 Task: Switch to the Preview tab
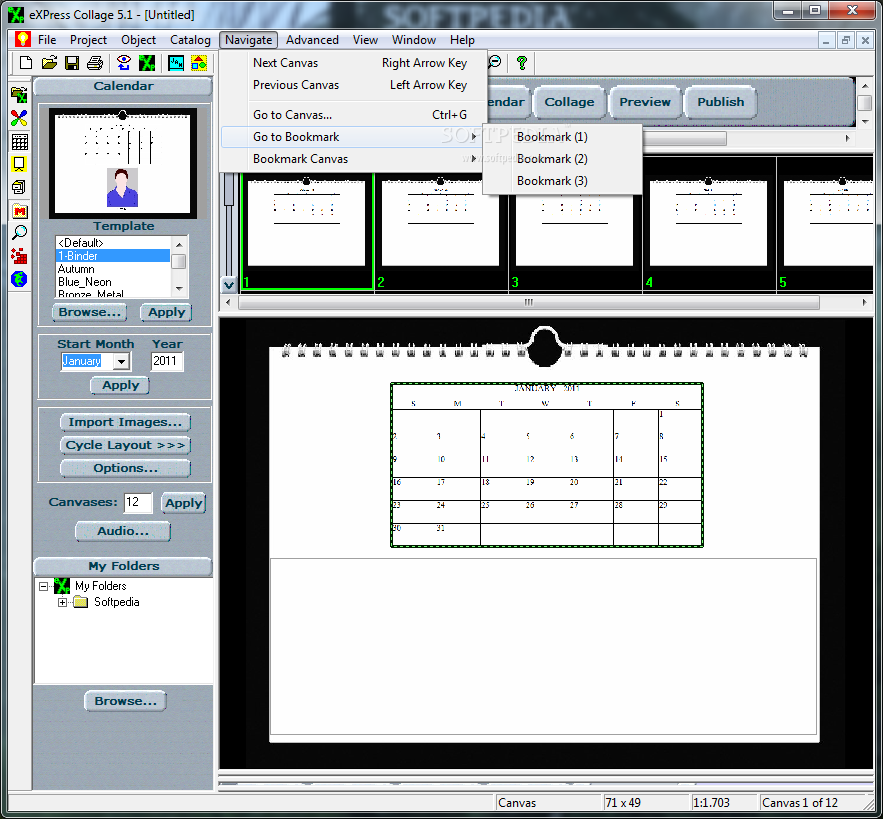(x=645, y=102)
